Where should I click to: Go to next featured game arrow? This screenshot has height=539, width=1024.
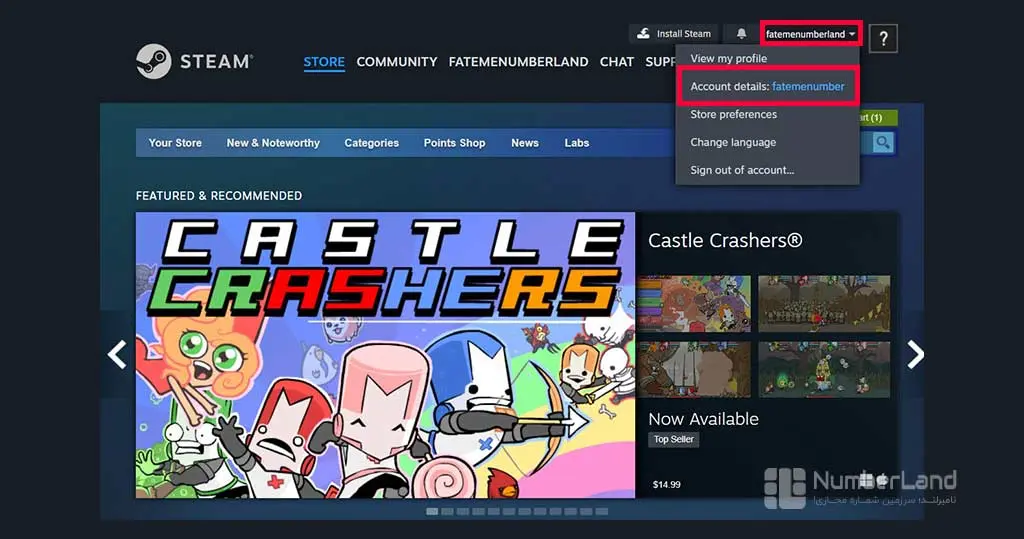pos(916,355)
